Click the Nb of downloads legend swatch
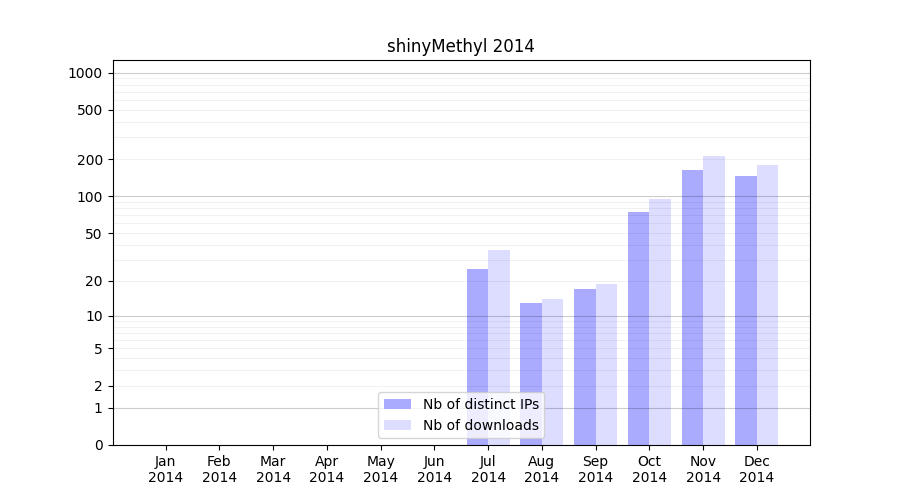 tap(397, 425)
